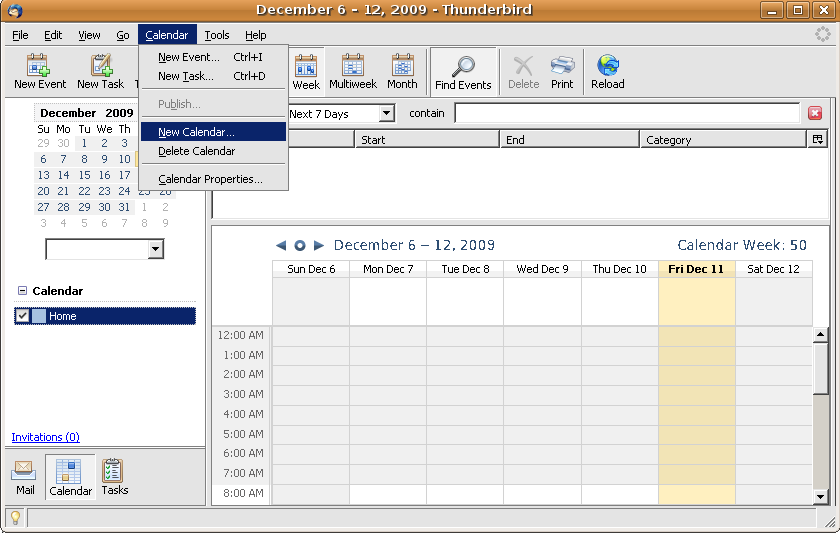Click the Delete toolbar icon
Viewport: 840px width, 533px height.
tap(523, 65)
